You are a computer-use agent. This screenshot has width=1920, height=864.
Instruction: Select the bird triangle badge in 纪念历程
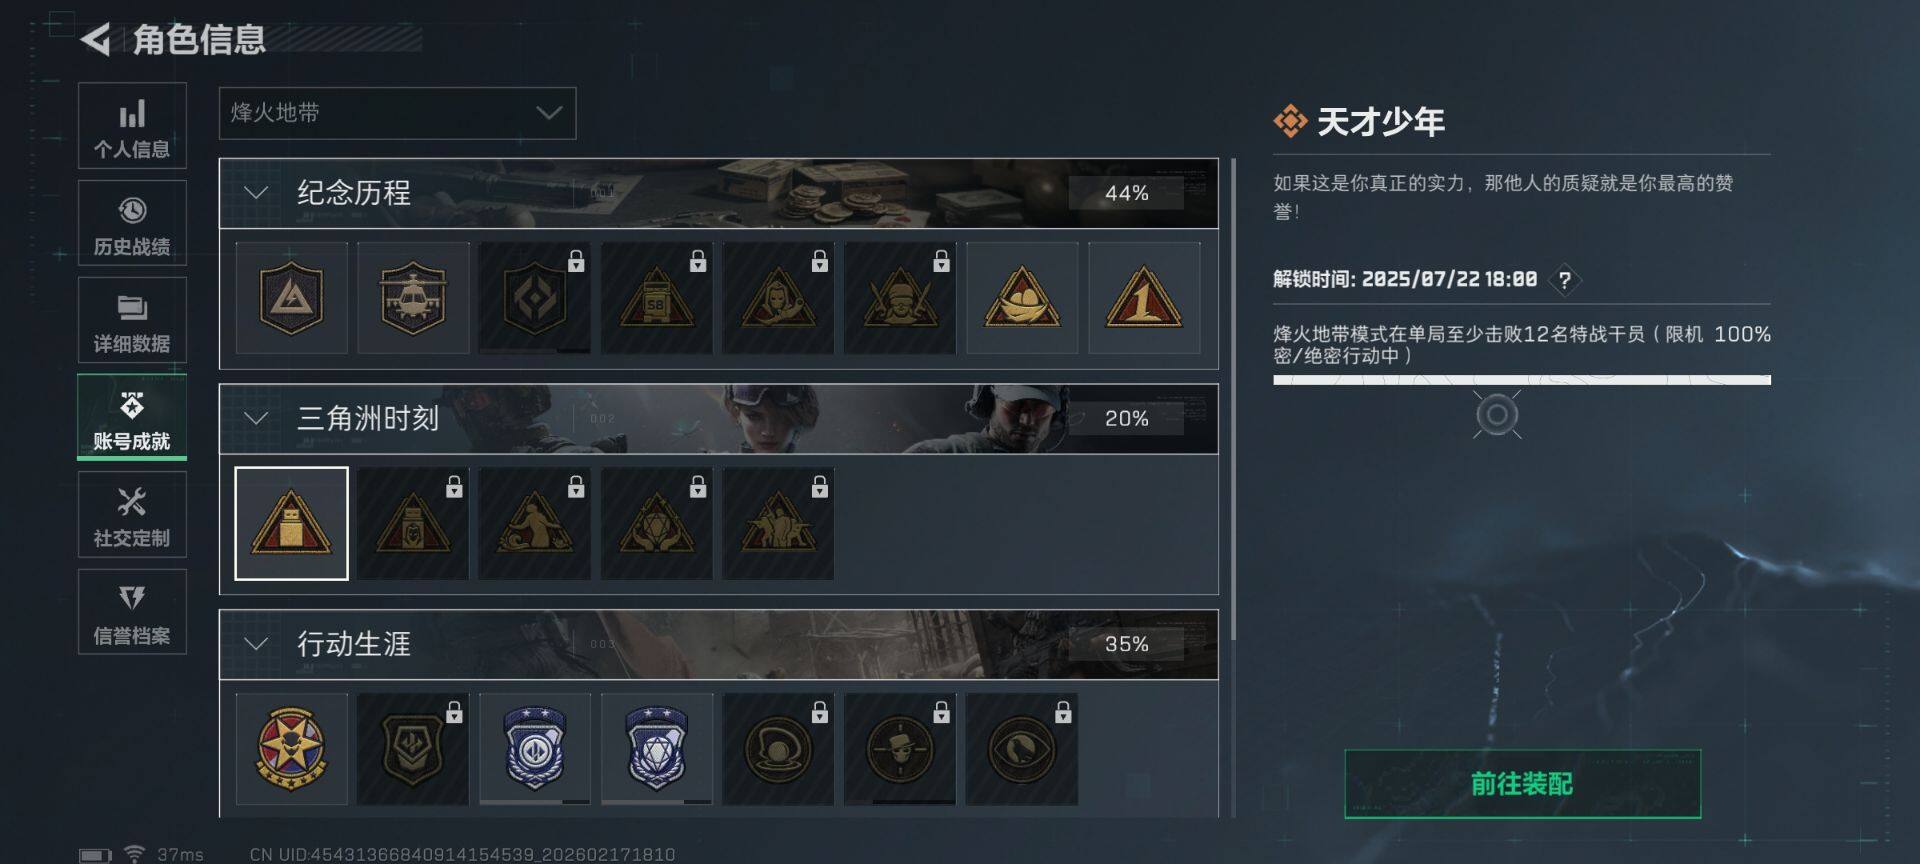click(1022, 298)
